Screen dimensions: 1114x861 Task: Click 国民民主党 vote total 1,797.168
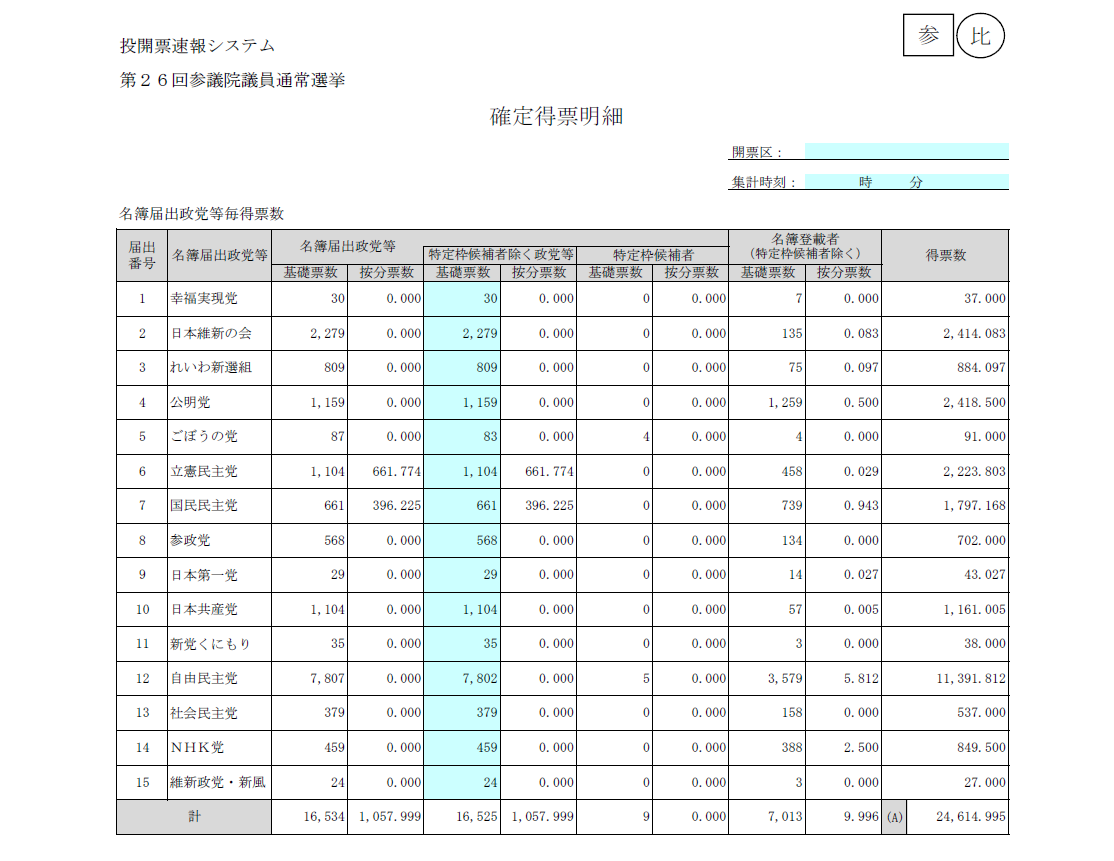(974, 505)
